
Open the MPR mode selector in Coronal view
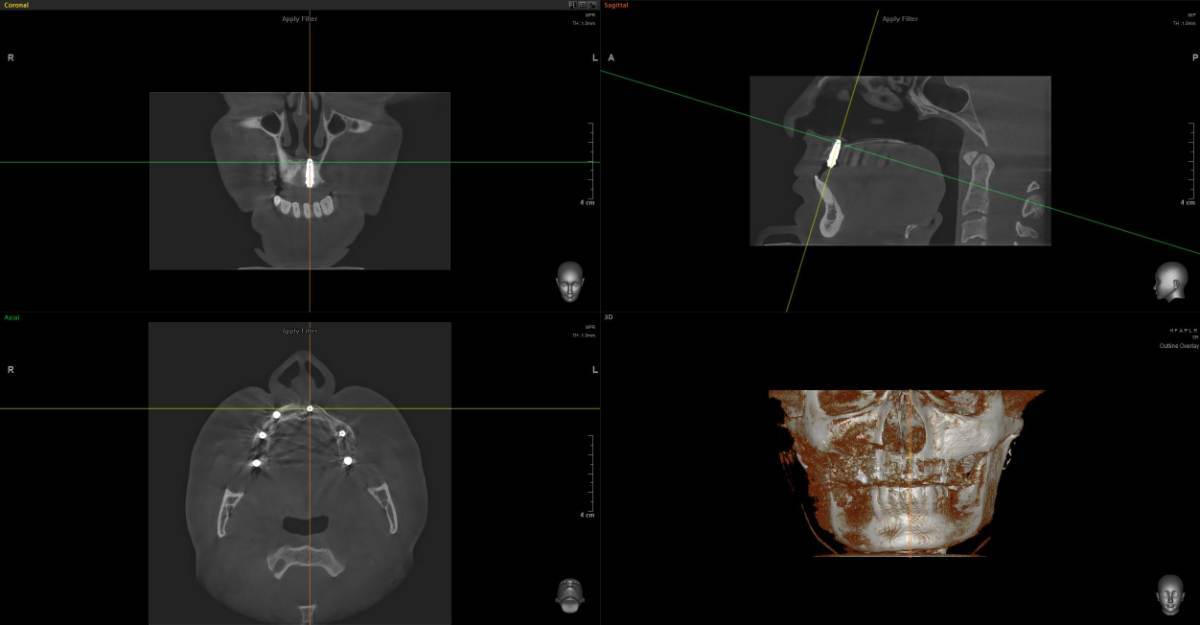(590, 16)
